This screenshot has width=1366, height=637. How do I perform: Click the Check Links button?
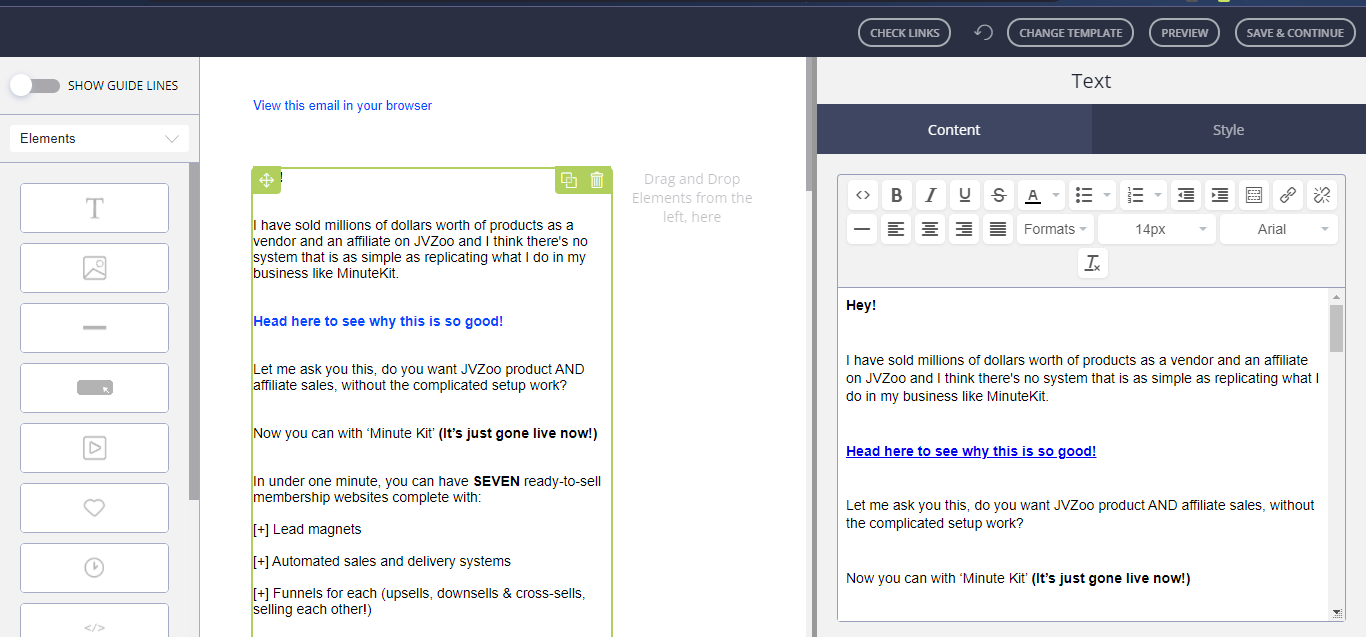coord(905,33)
